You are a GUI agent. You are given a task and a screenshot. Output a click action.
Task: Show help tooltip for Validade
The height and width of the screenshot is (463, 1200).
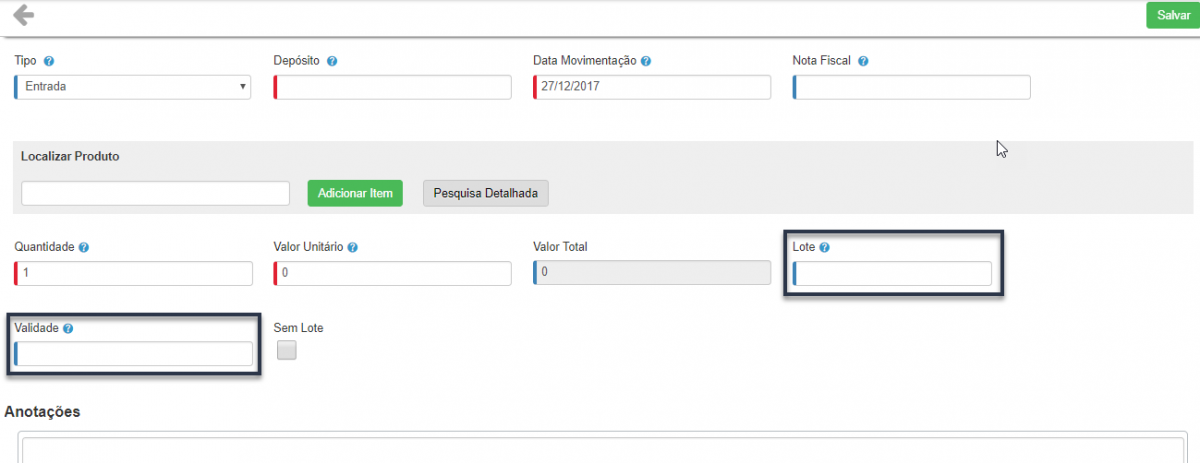tap(69, 328)
